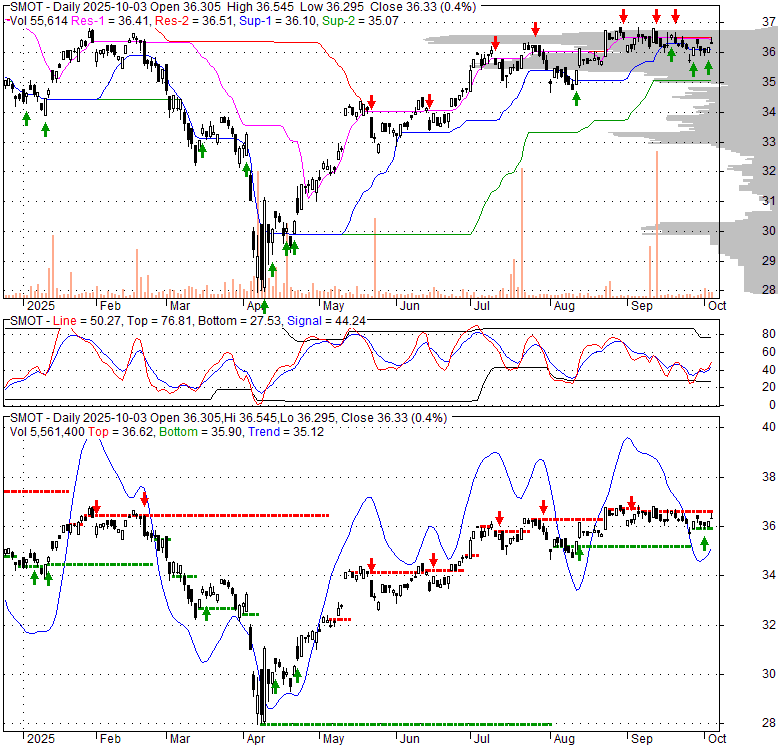780x745 pixels.
Task: Click the tallest September volume spike in the top chart
Action: click(x=657, y=224)
